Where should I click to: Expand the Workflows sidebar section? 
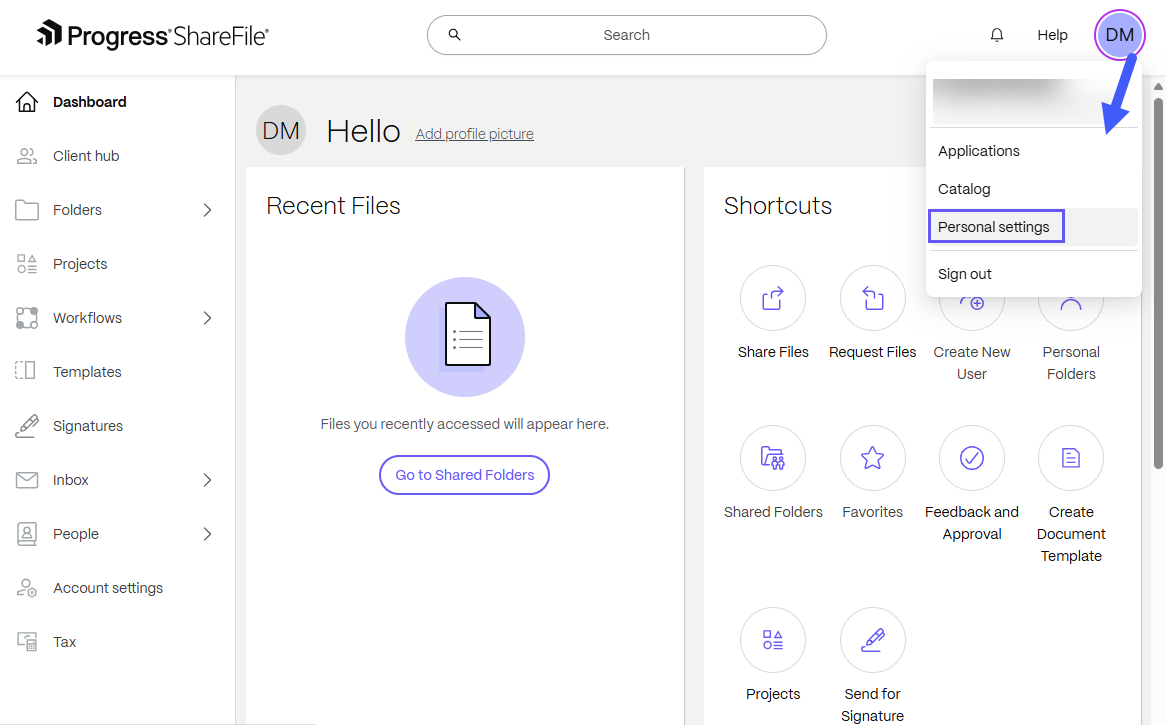[x=209, y=317]
